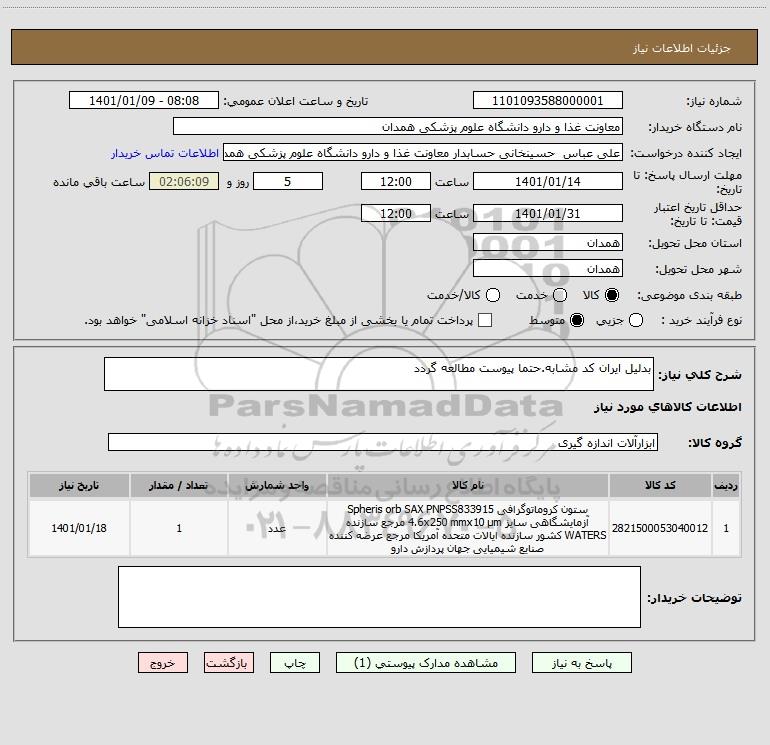Image resolution: width=770 pixels, height=745 pixels.
Task: Click the remaining time counter 02:06:09
Action: 184,182
